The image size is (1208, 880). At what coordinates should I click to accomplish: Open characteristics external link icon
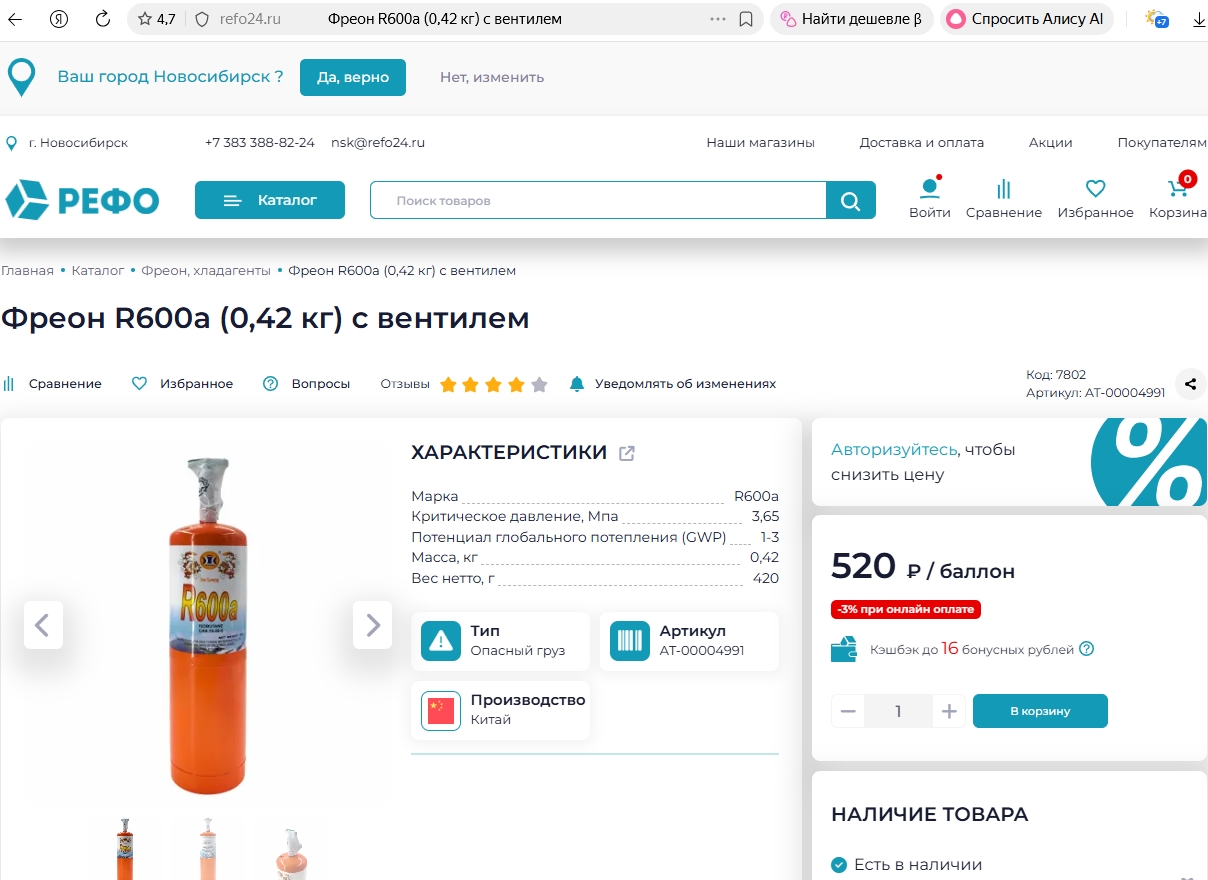[x=627, y=453]
